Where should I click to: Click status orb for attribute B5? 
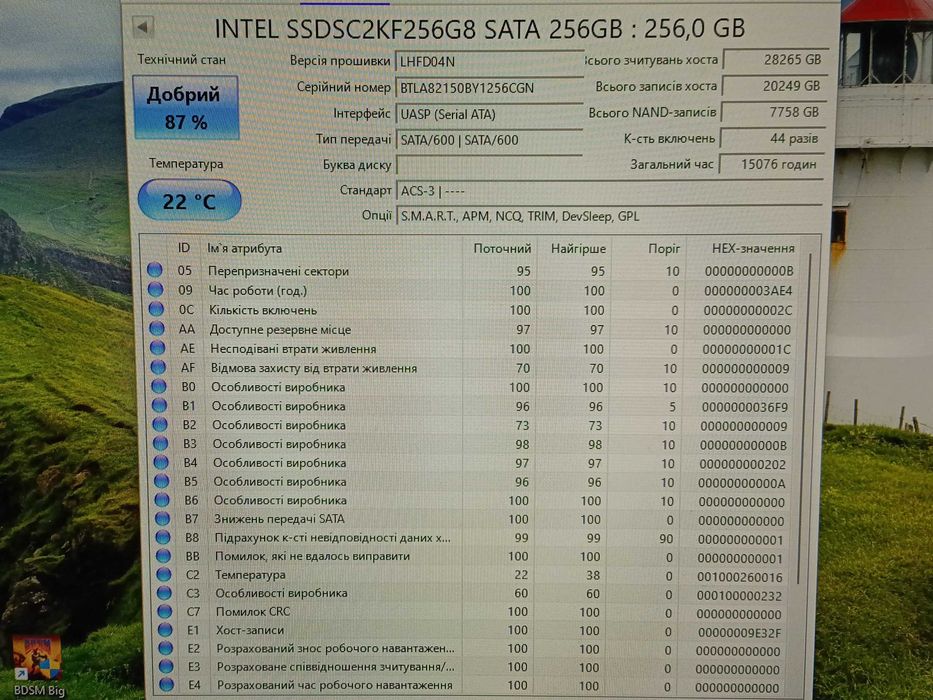point(161,481)
